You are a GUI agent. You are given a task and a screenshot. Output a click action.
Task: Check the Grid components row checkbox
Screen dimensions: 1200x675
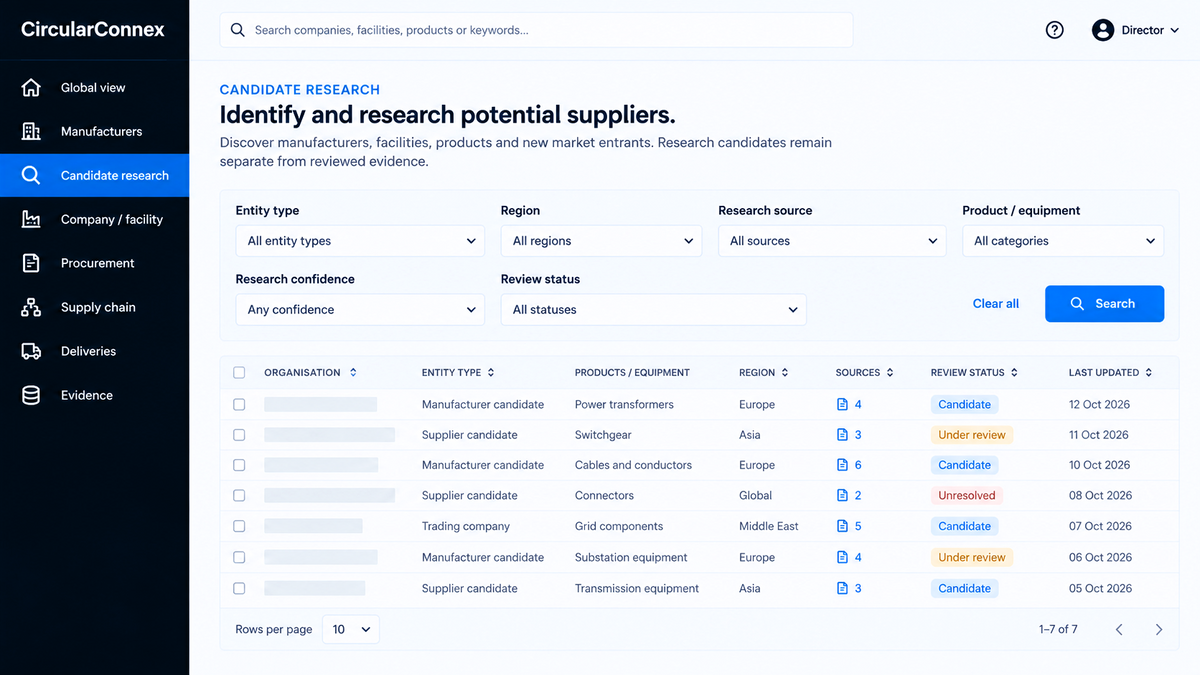tap(239, 526)
